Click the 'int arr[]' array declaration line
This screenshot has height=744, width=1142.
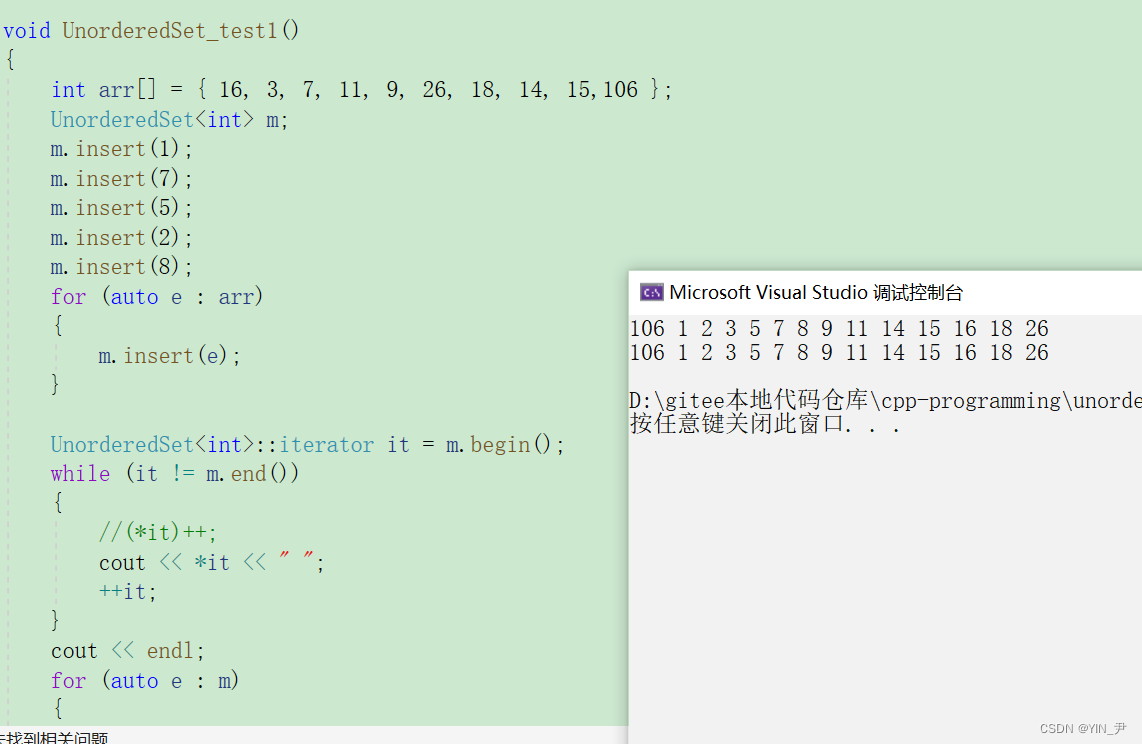click(x=361, y=90)
